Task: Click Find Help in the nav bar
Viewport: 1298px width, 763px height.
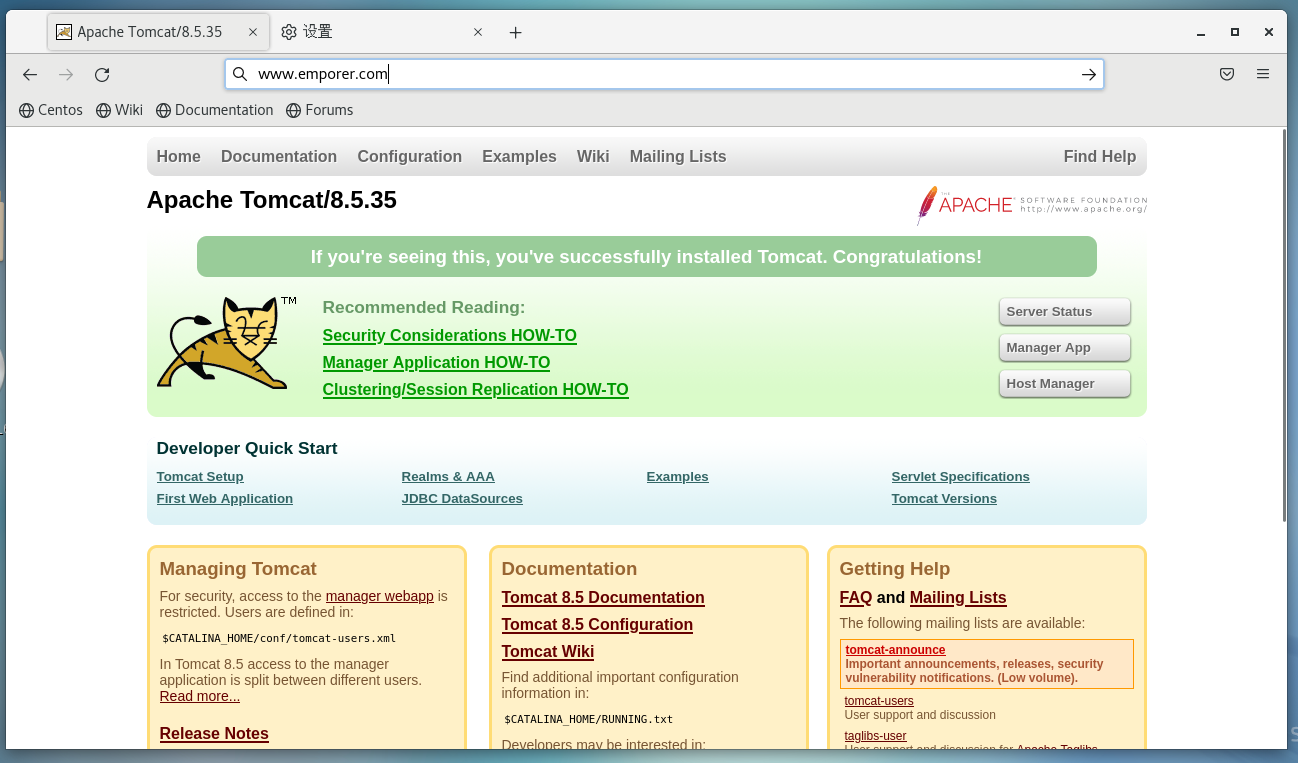Action: pos(1100,156)
